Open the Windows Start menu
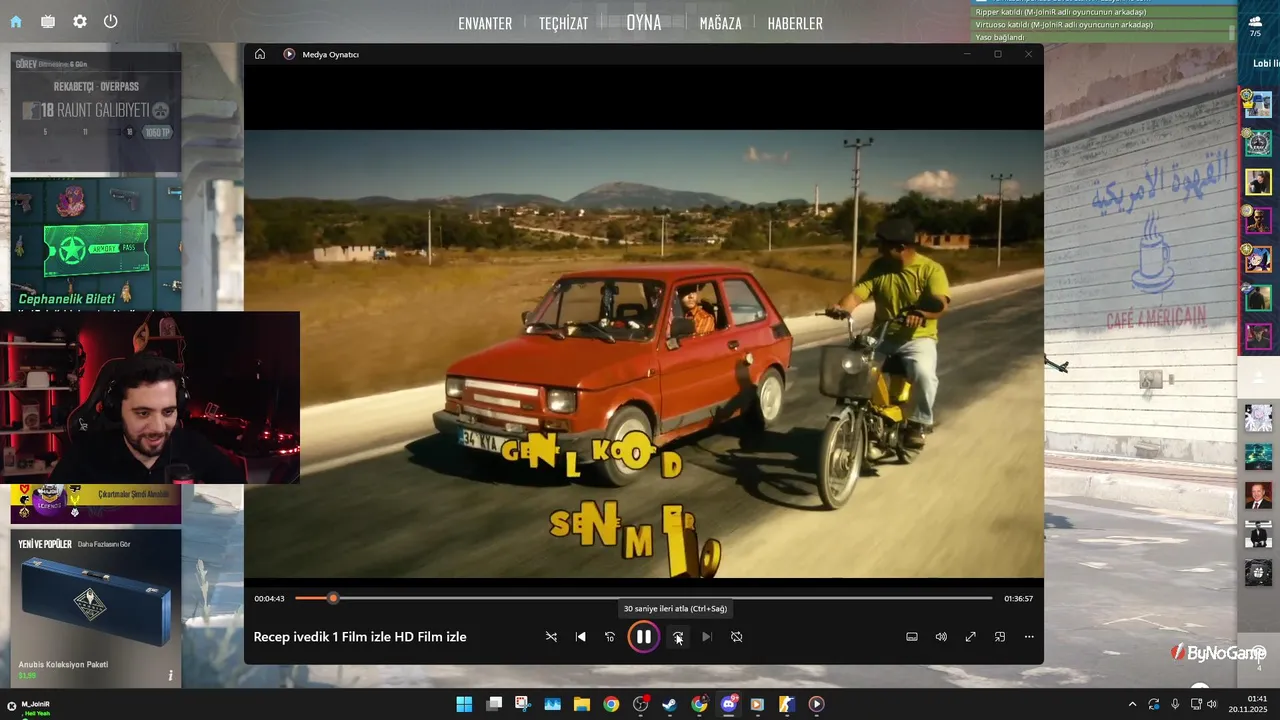 tap(464, 704)
